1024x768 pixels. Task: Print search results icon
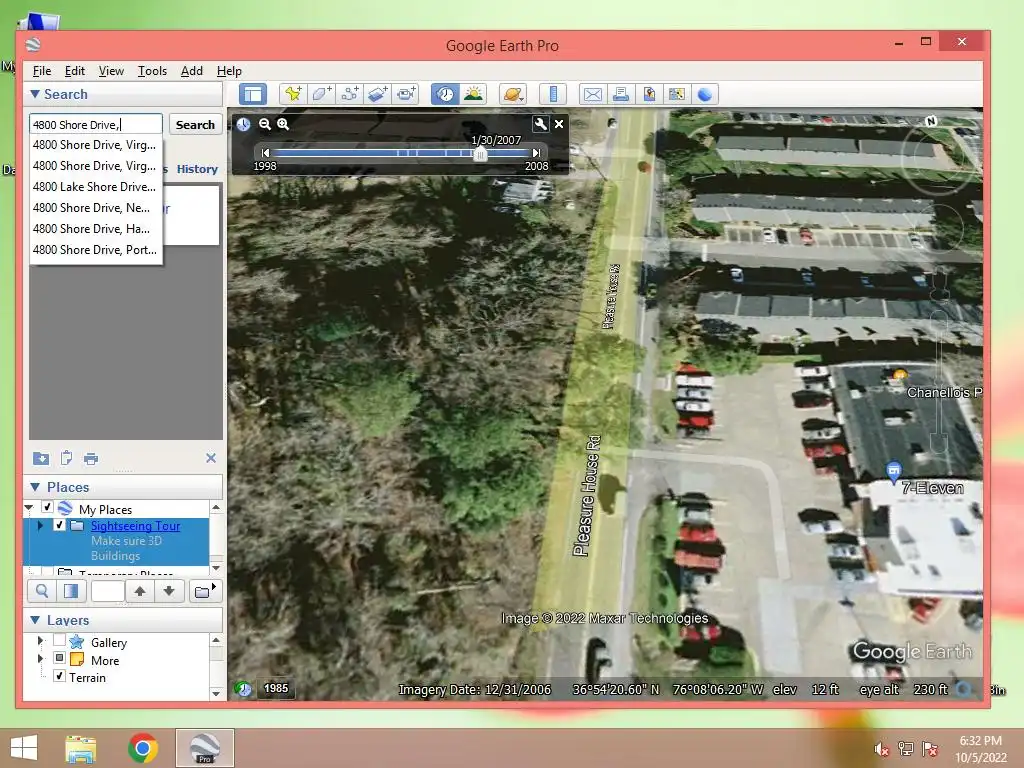[91, 458]
